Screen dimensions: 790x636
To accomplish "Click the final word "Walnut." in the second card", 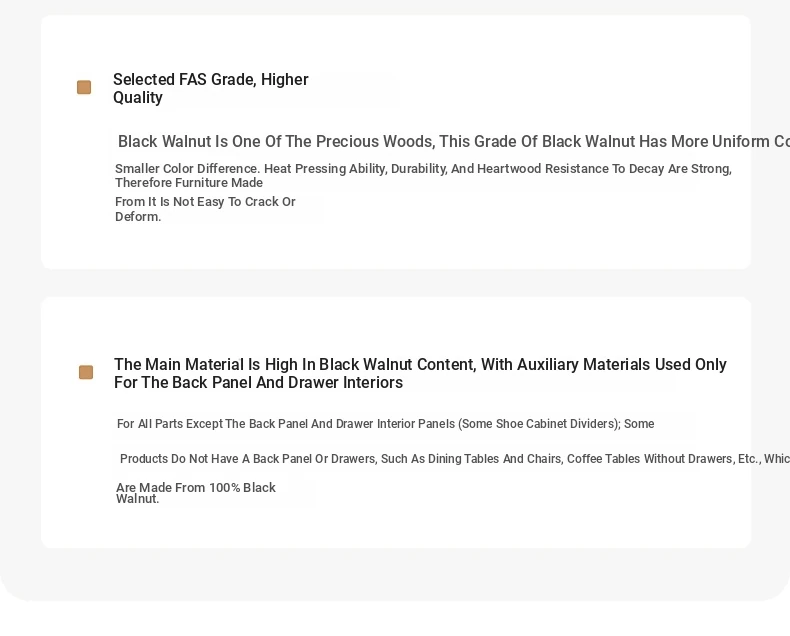I will point(138,499).
